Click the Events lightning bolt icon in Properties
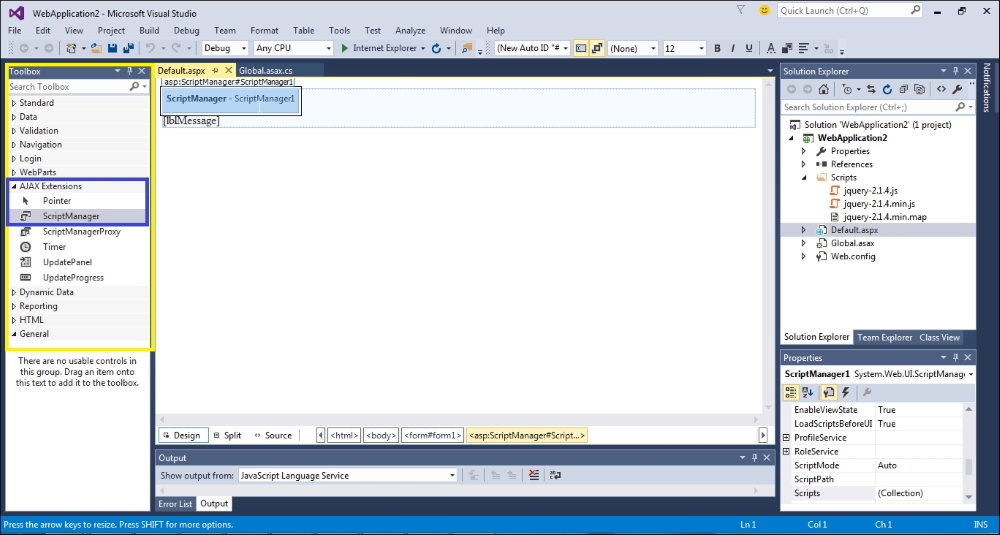 point(846,392)
